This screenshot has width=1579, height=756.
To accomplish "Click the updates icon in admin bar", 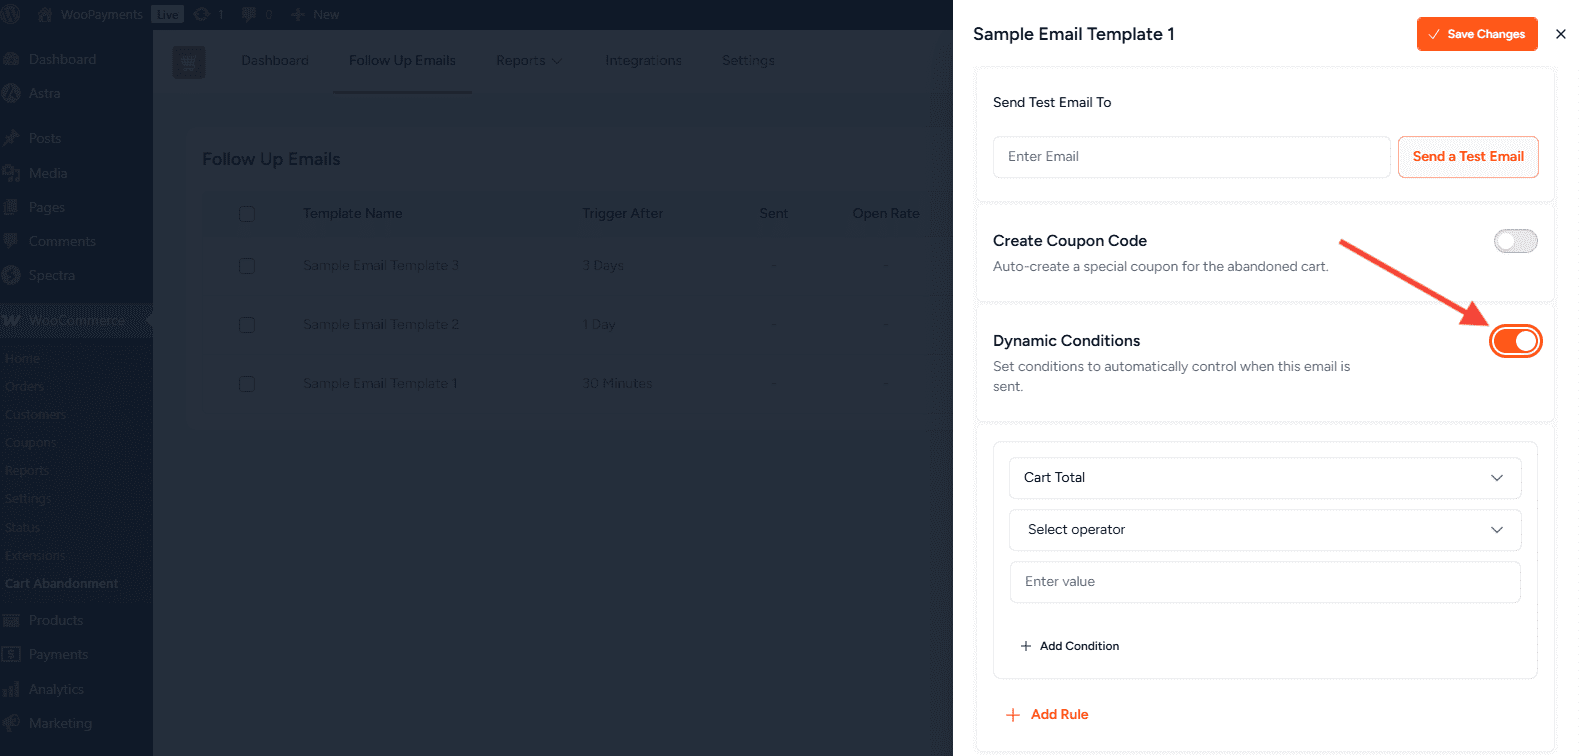I will pos(201,14).
